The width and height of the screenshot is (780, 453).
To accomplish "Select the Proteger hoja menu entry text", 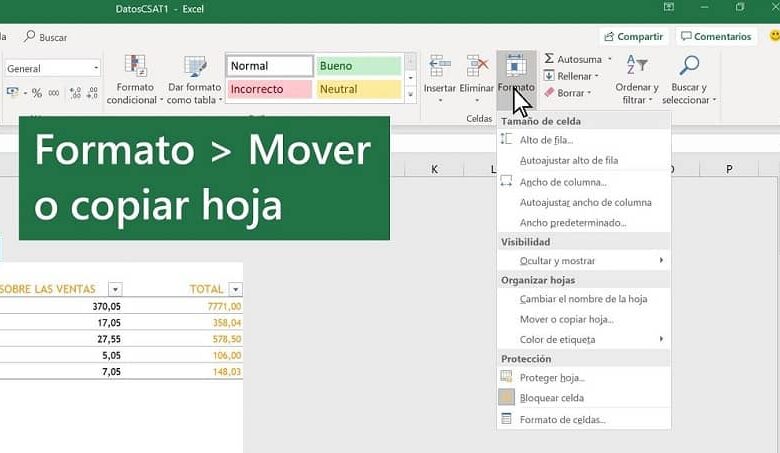I will [552, 377].
